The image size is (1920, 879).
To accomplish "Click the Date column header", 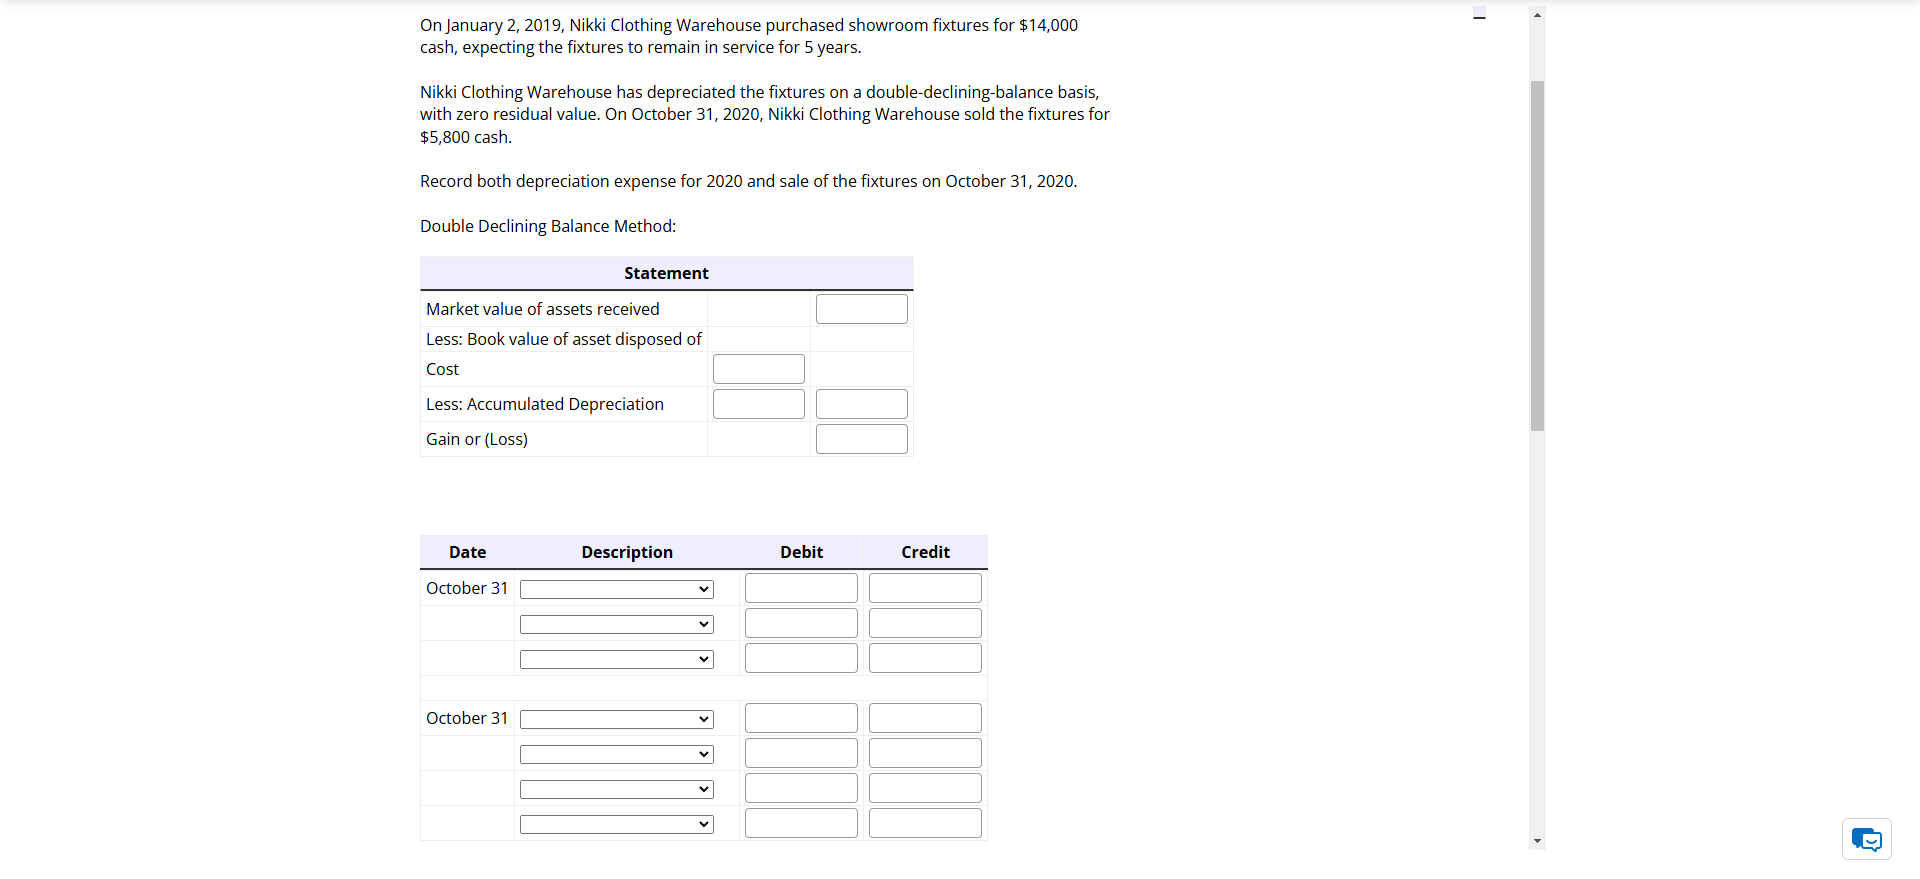I will click(x=467, y=552).
